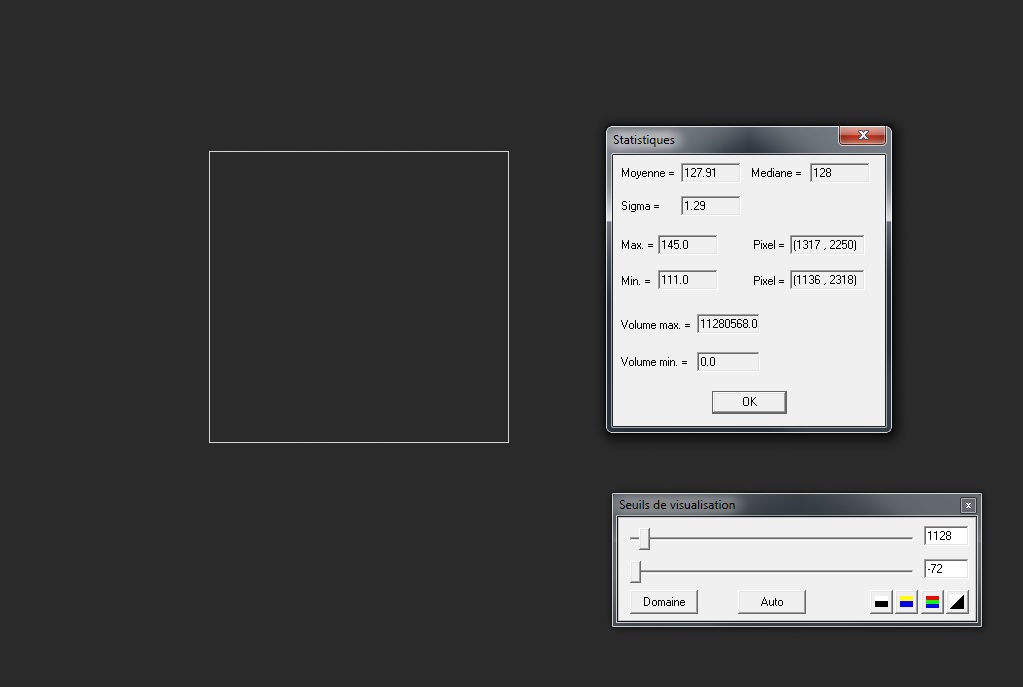Image resolution: width=1023 pixels, height=687 pixels.
Task: Close the Statistiques dialog
Action: pos(863,135)
